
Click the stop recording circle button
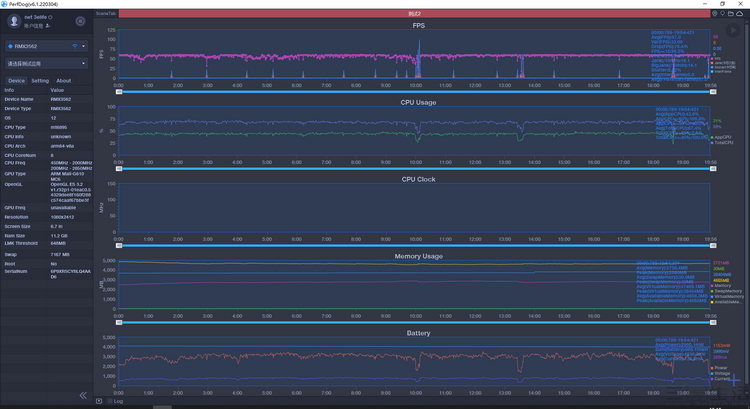(80, 21)
